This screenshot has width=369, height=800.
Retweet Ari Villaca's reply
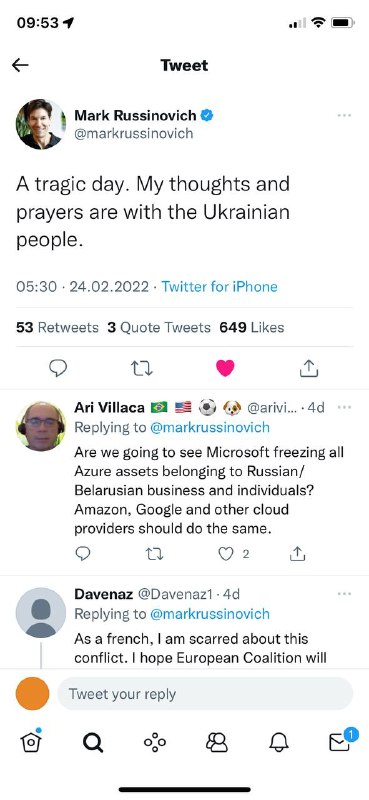154,554
